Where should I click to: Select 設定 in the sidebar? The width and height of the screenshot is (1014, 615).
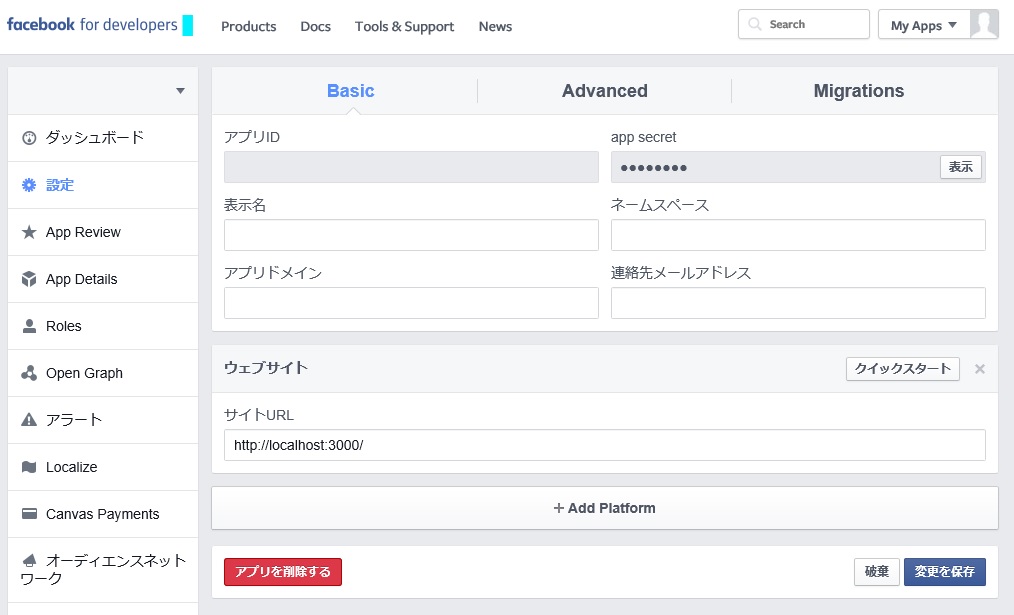point(103,185)
